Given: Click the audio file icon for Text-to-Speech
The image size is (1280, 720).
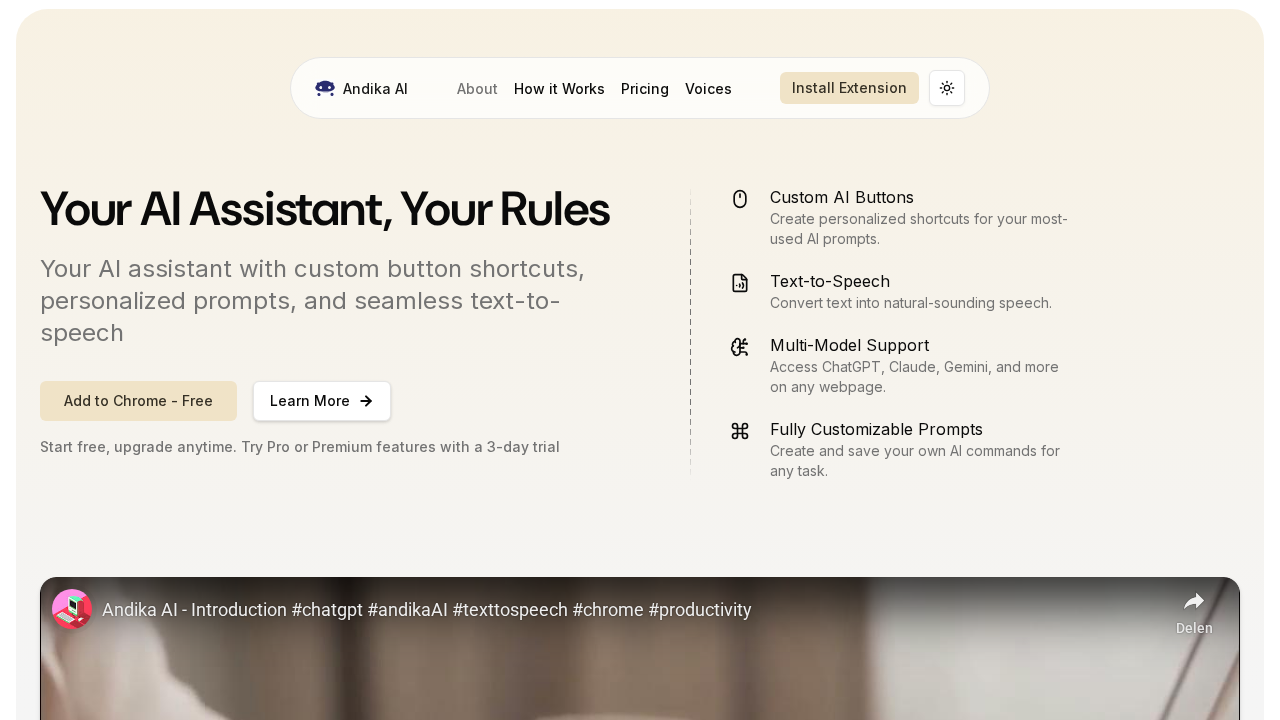Looking at the screenshot, I should pos(740,283).
